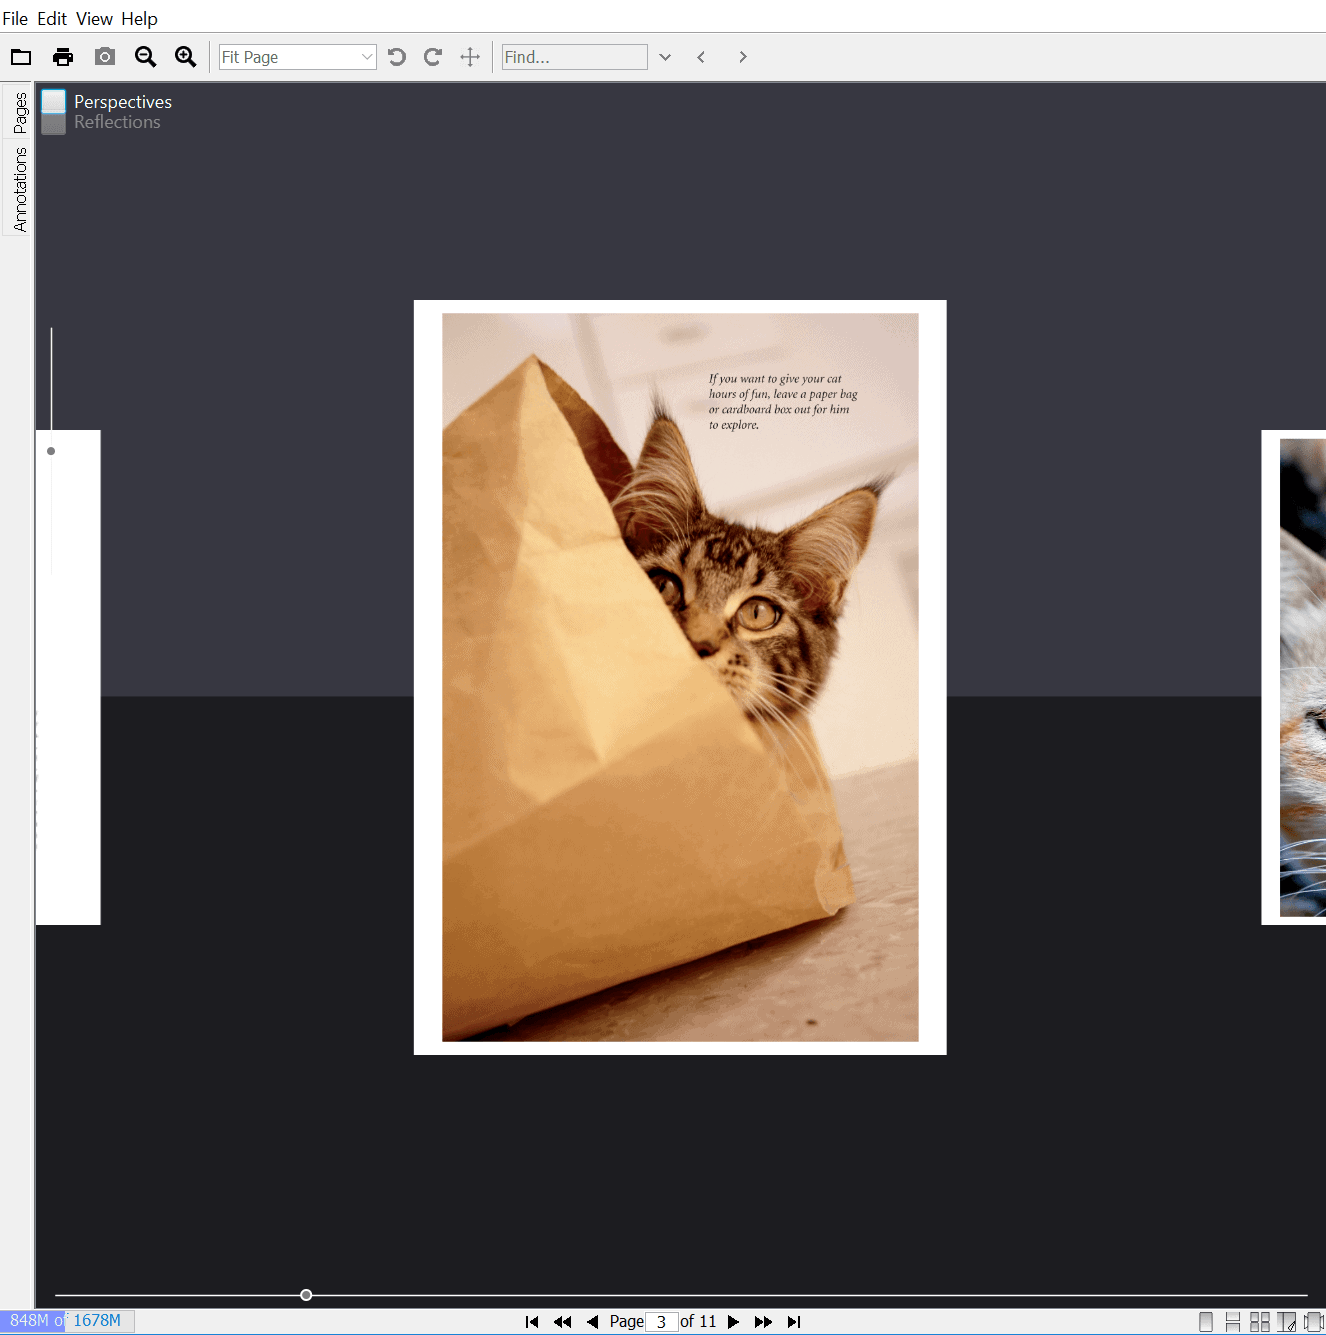Expand the Find options dropdown arrow
Screen dimensions: 1326x1335
click(665, 57)
